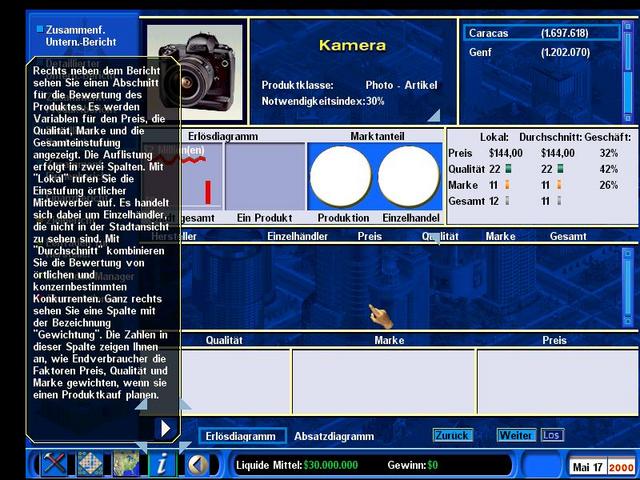Image resolution: width=640 pixels, height=480 pixels.
Task: Click the 'Ein Produkt' chart label
Action: click(264, 218)
